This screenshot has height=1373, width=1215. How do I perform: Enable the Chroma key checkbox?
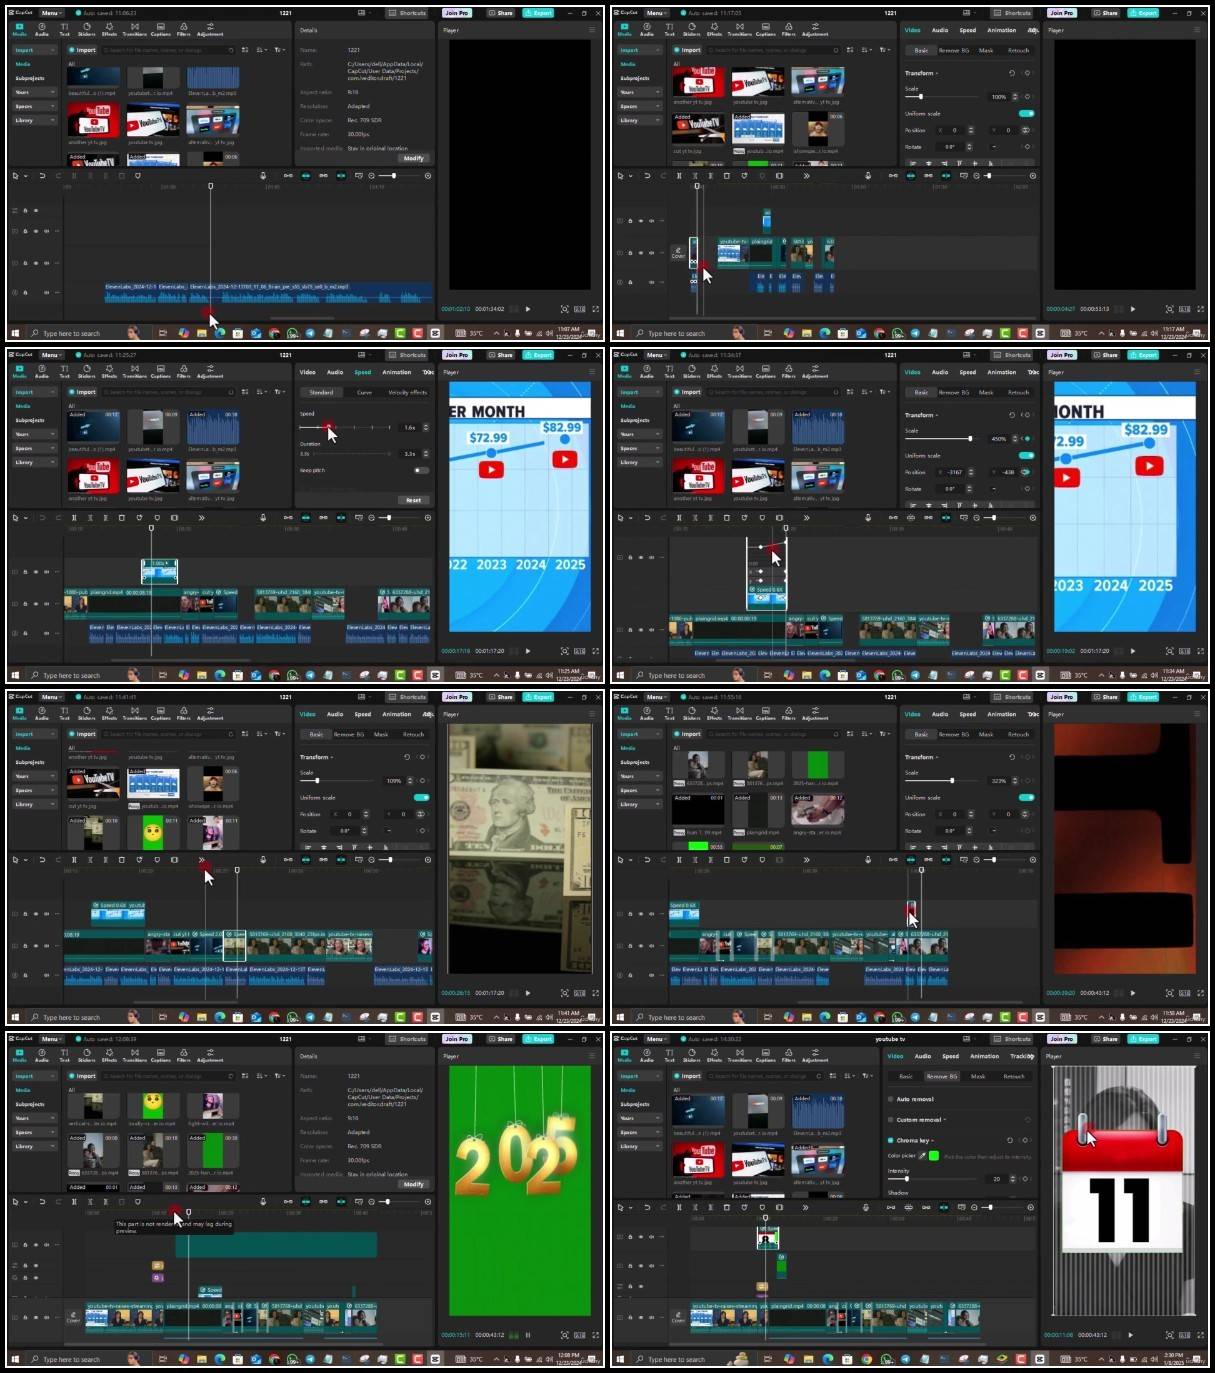tap(891, 1140)
